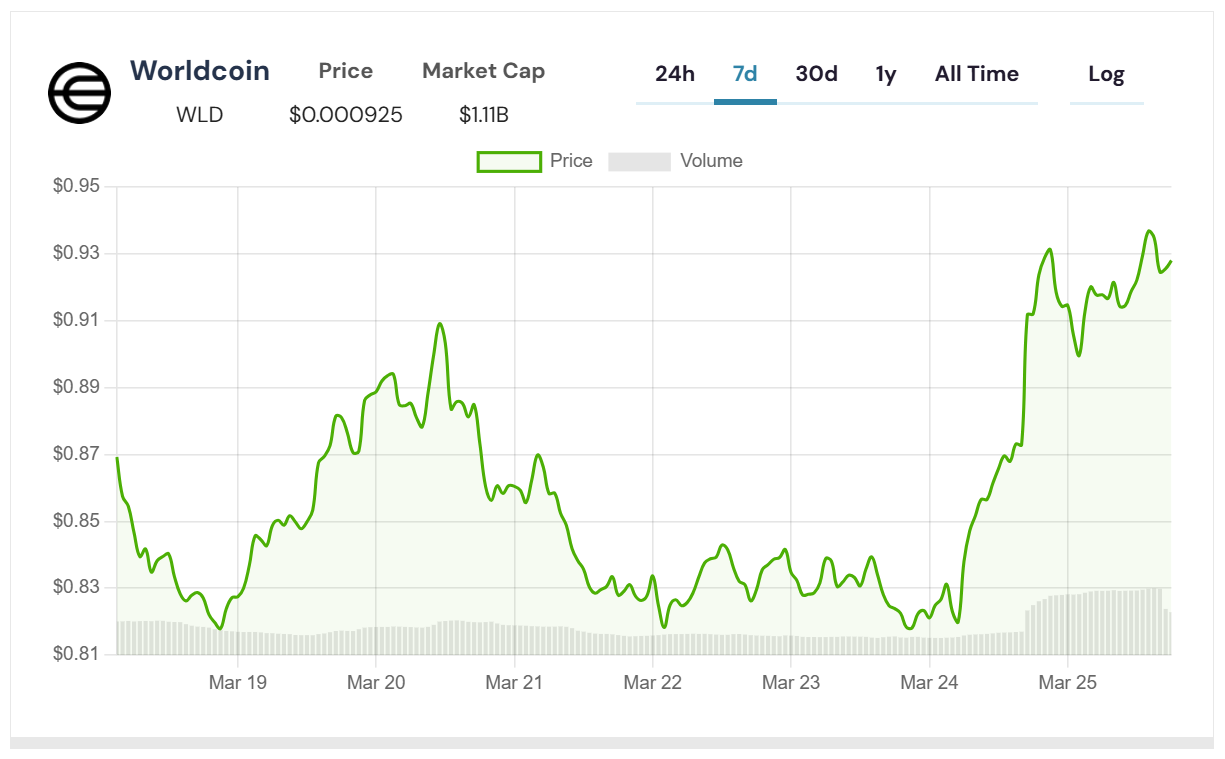This screenshot has height=759, width=1225.
Task: Click the $0.91 y-axis label
Action: click(x=76, y=321)
